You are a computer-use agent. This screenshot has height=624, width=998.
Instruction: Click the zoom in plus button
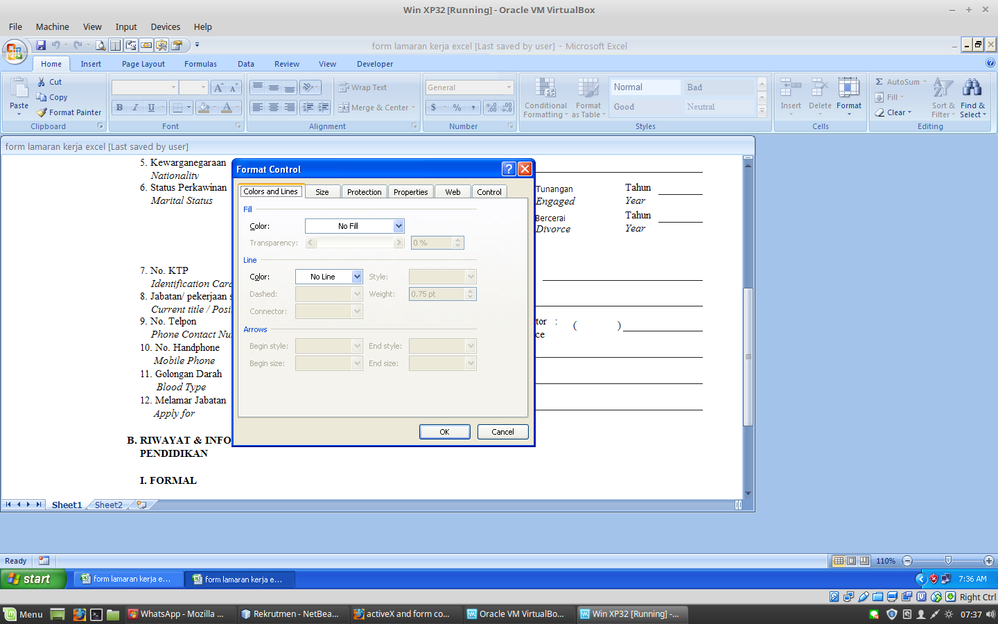(x=988, y=561)
